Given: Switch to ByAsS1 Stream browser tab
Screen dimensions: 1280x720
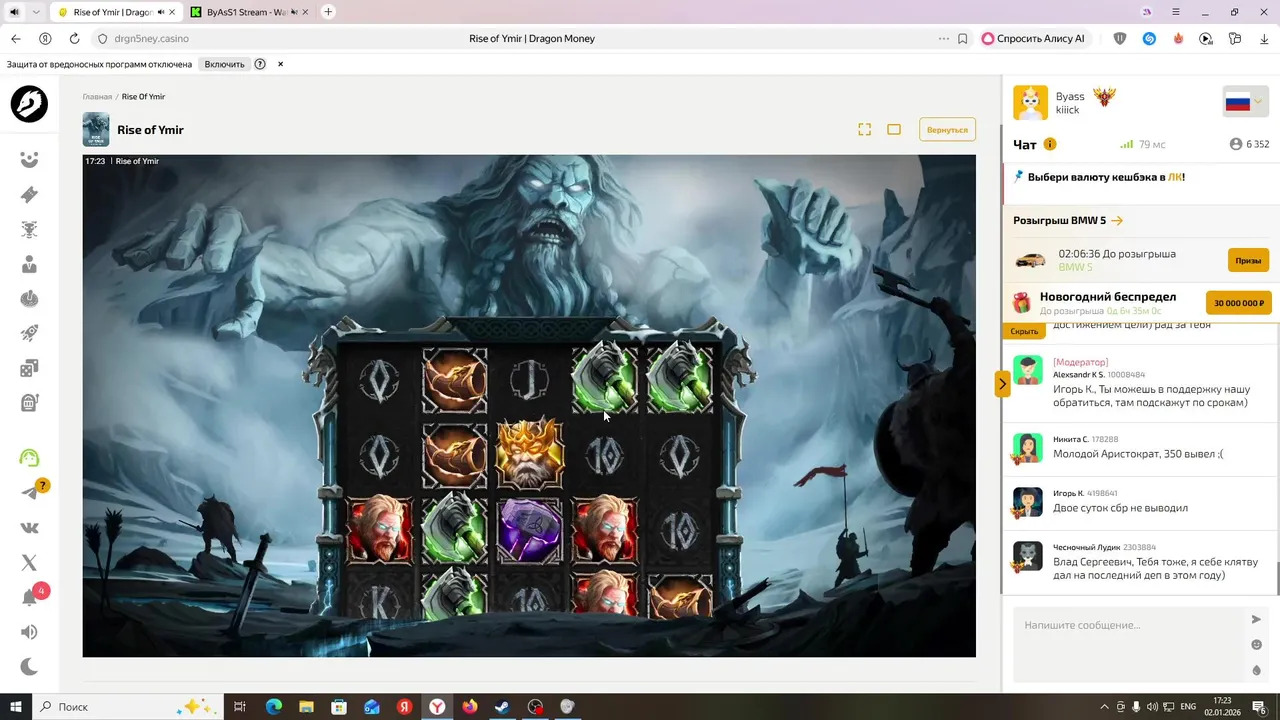Looking at the screenshot, I should [249, 12].
